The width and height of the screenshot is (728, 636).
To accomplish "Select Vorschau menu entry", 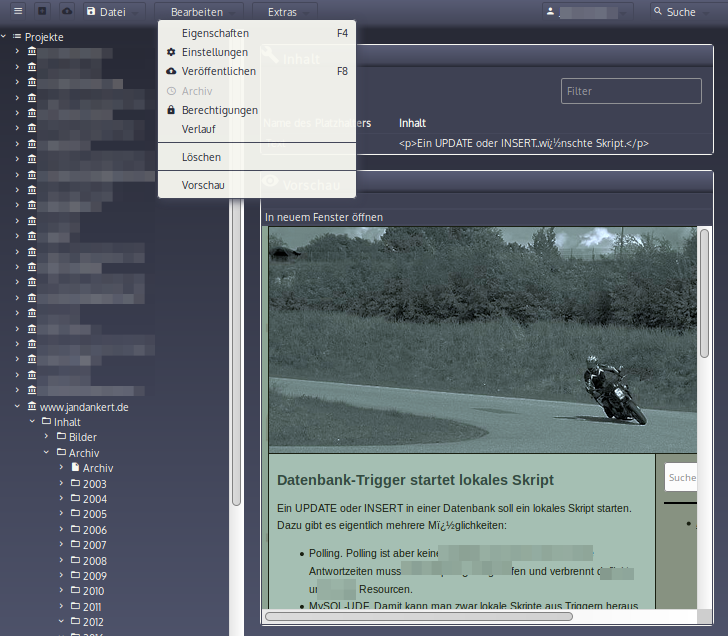I will [257, 185].
